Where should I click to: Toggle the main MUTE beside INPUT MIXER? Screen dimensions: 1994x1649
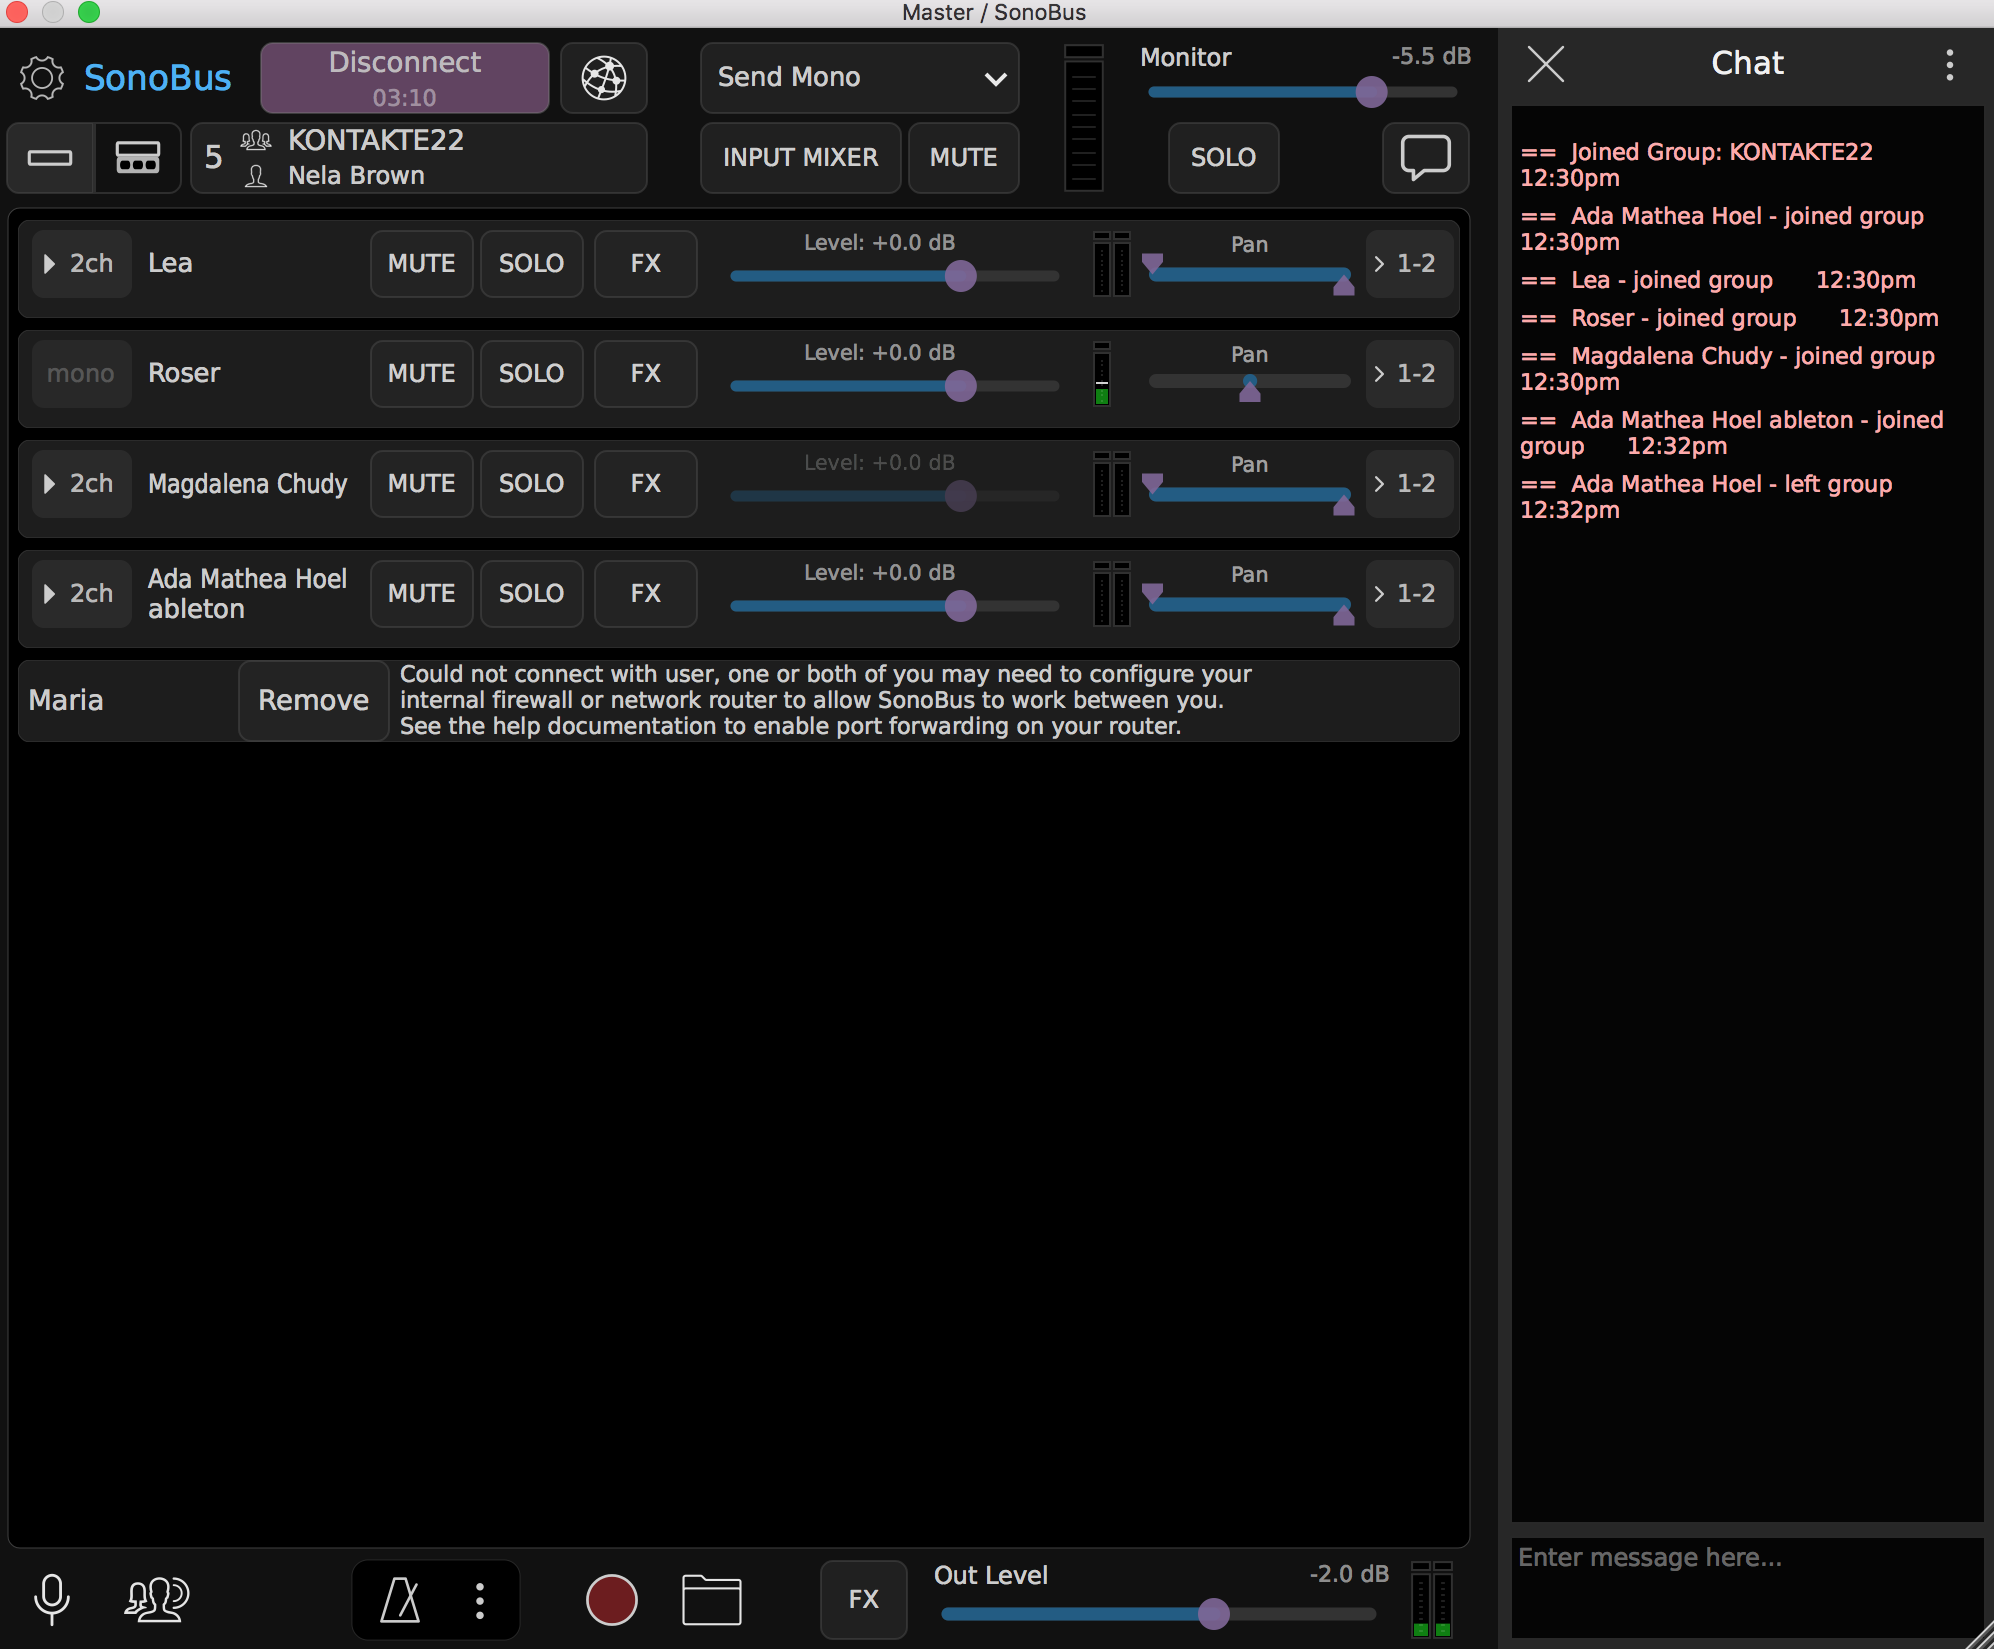pos(963,158)
